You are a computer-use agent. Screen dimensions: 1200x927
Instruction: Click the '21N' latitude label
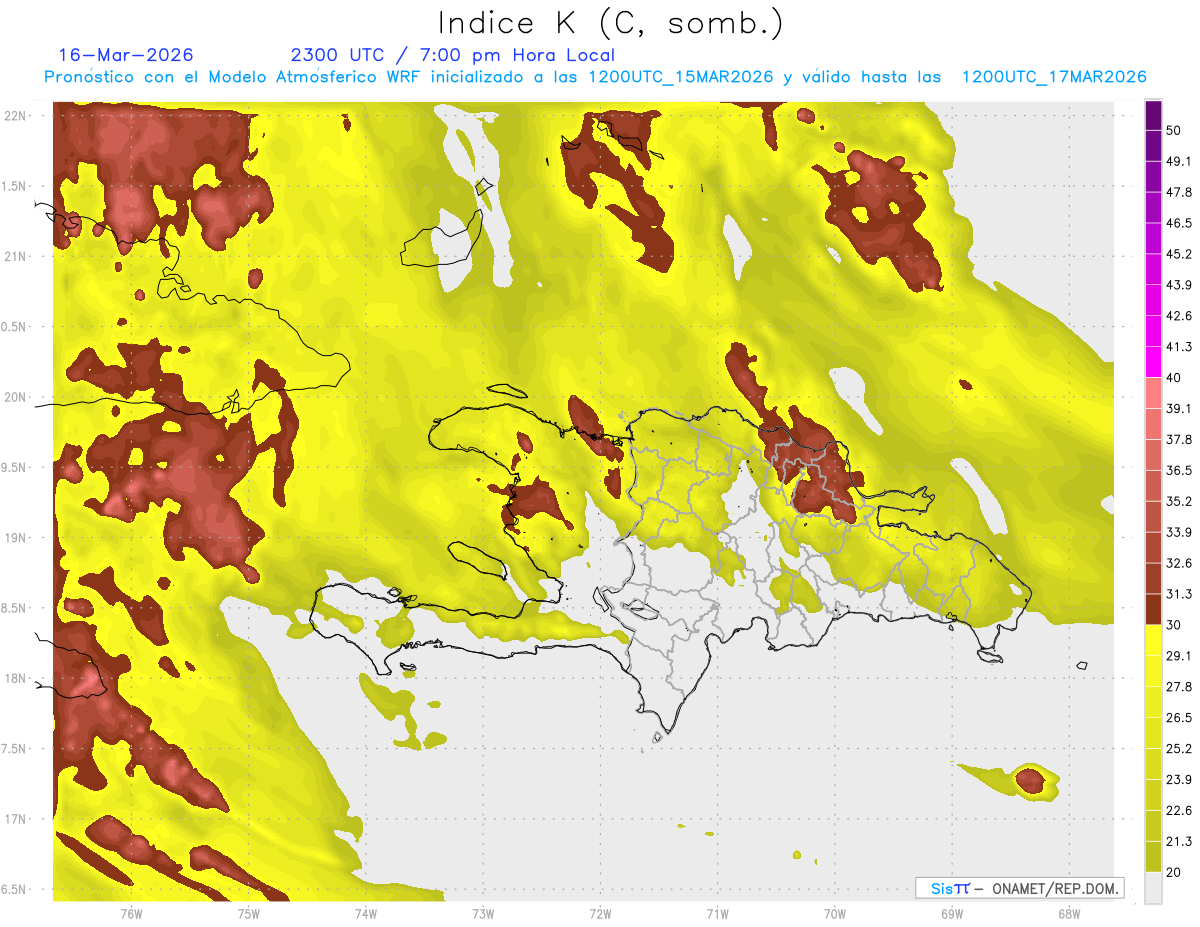(15, 256)
